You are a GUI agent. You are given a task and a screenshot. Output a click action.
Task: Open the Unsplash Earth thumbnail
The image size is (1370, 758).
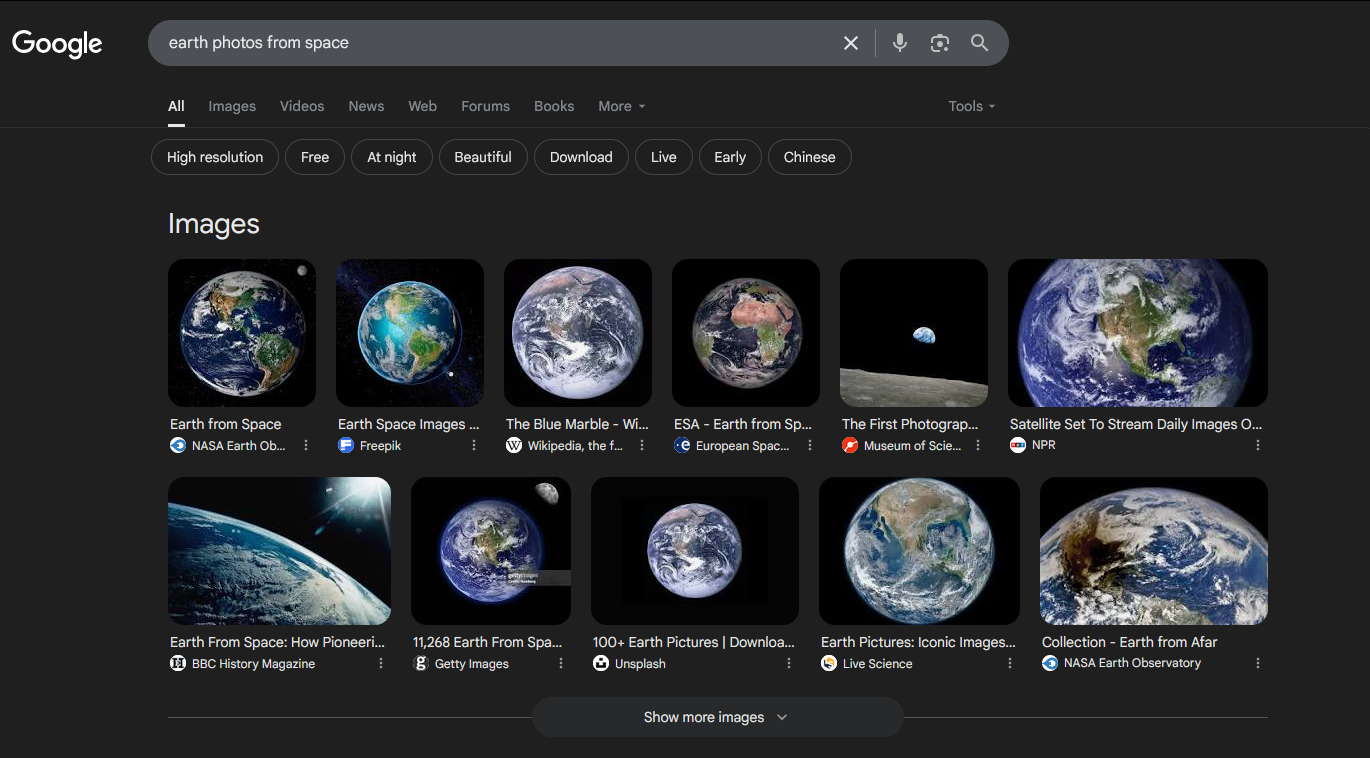click(x=695, y=551)
